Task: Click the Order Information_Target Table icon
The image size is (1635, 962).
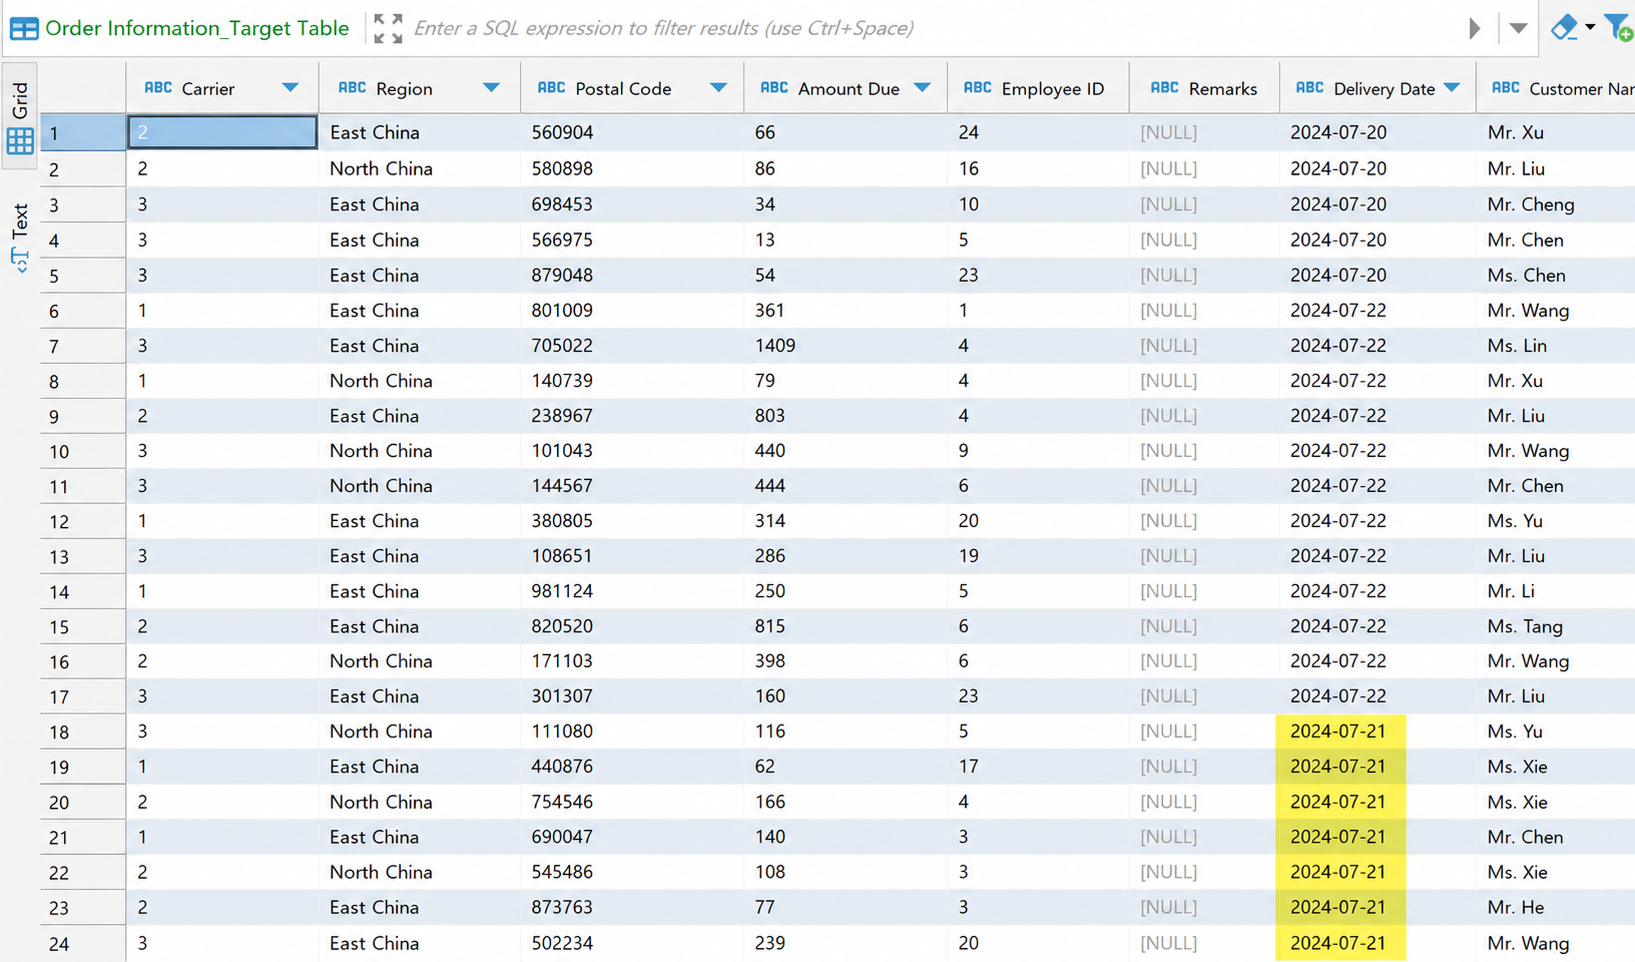Action: pyautogui.click(x=24, y=28)
